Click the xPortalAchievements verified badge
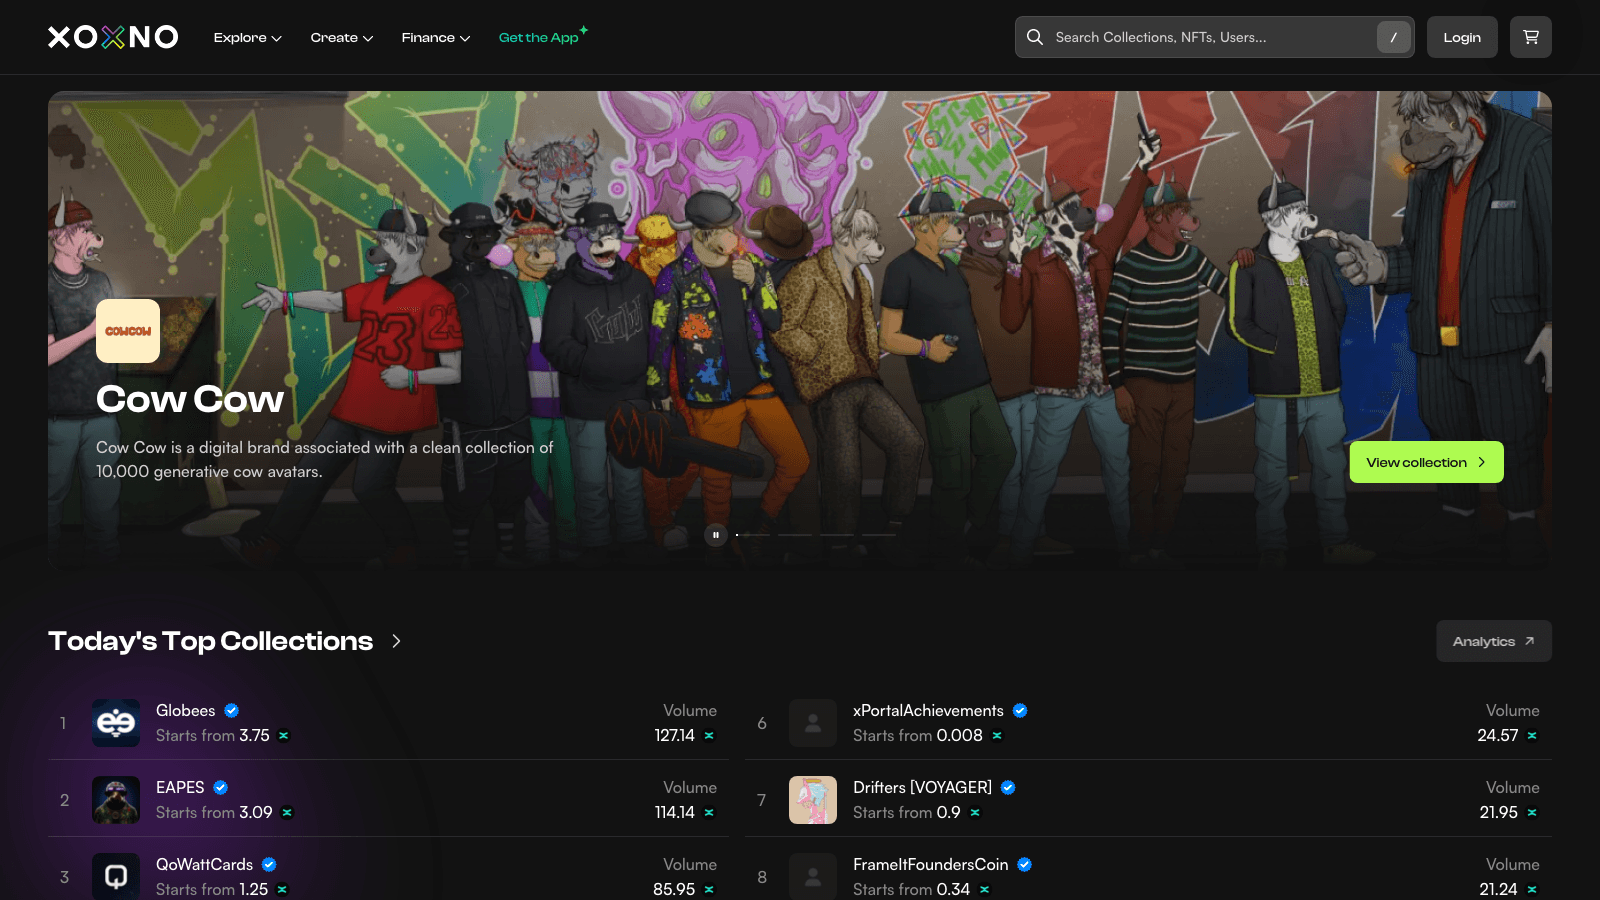The image size is (1600, 900). pyautogui.click(x=1020, y=710)
